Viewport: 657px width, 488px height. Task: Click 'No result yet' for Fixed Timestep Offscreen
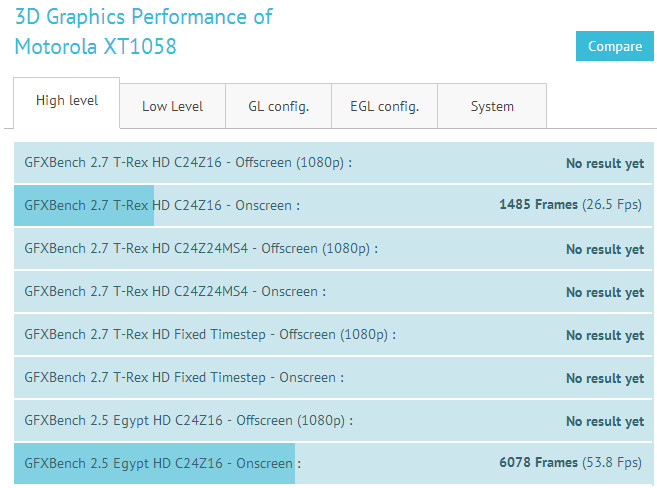(605, 336)
